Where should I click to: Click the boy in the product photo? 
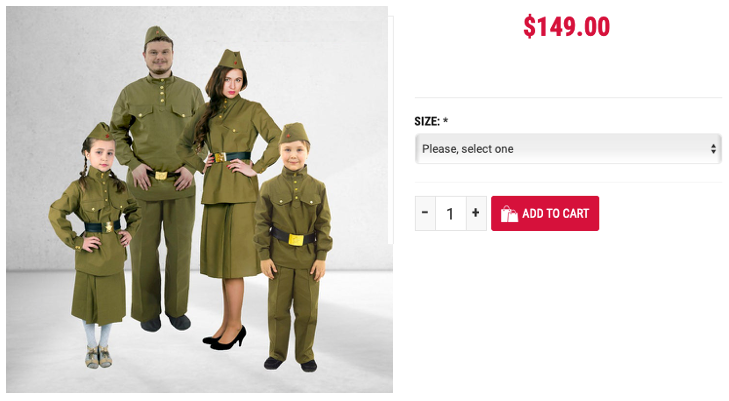click(293, 246)
